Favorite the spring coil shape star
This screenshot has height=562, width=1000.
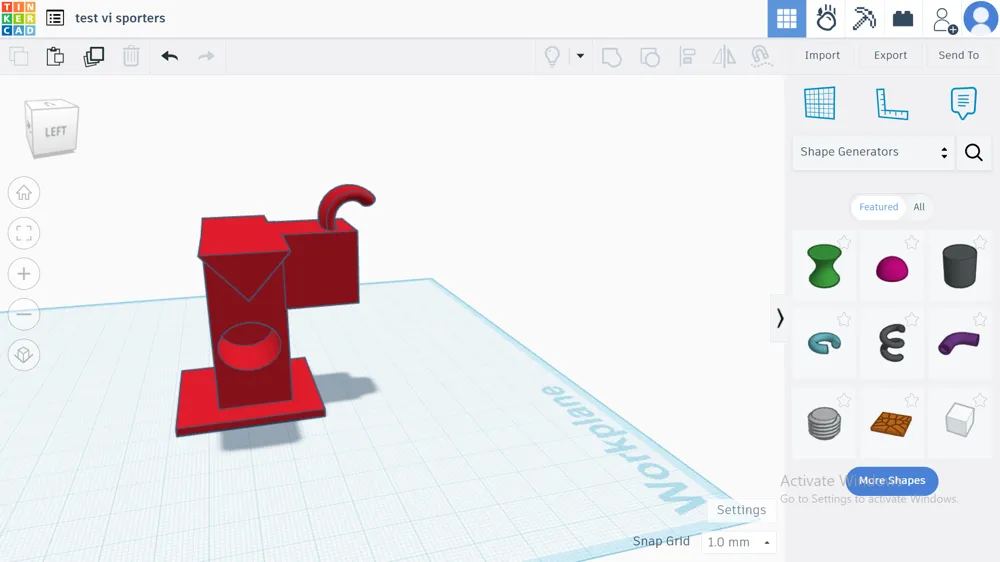(911, 319)
